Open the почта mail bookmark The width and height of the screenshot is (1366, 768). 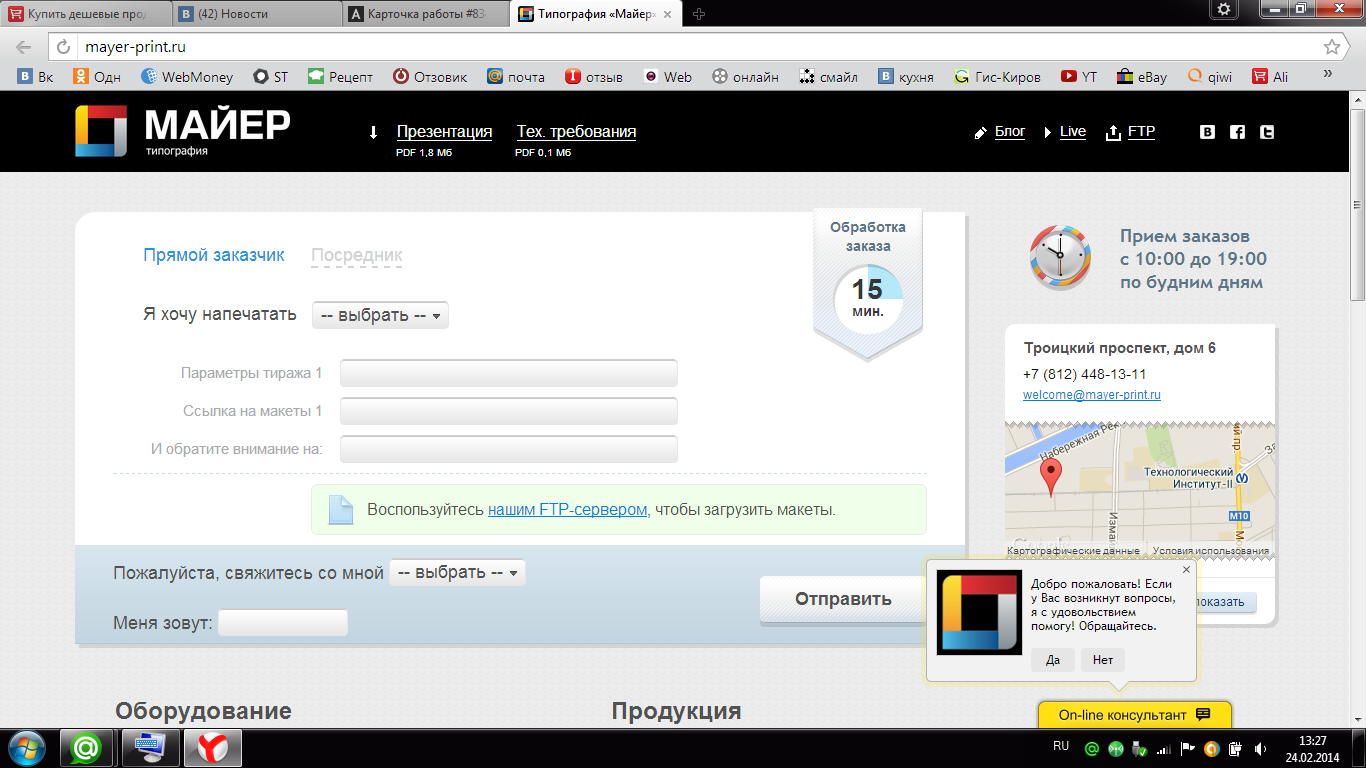click(516, 76)
